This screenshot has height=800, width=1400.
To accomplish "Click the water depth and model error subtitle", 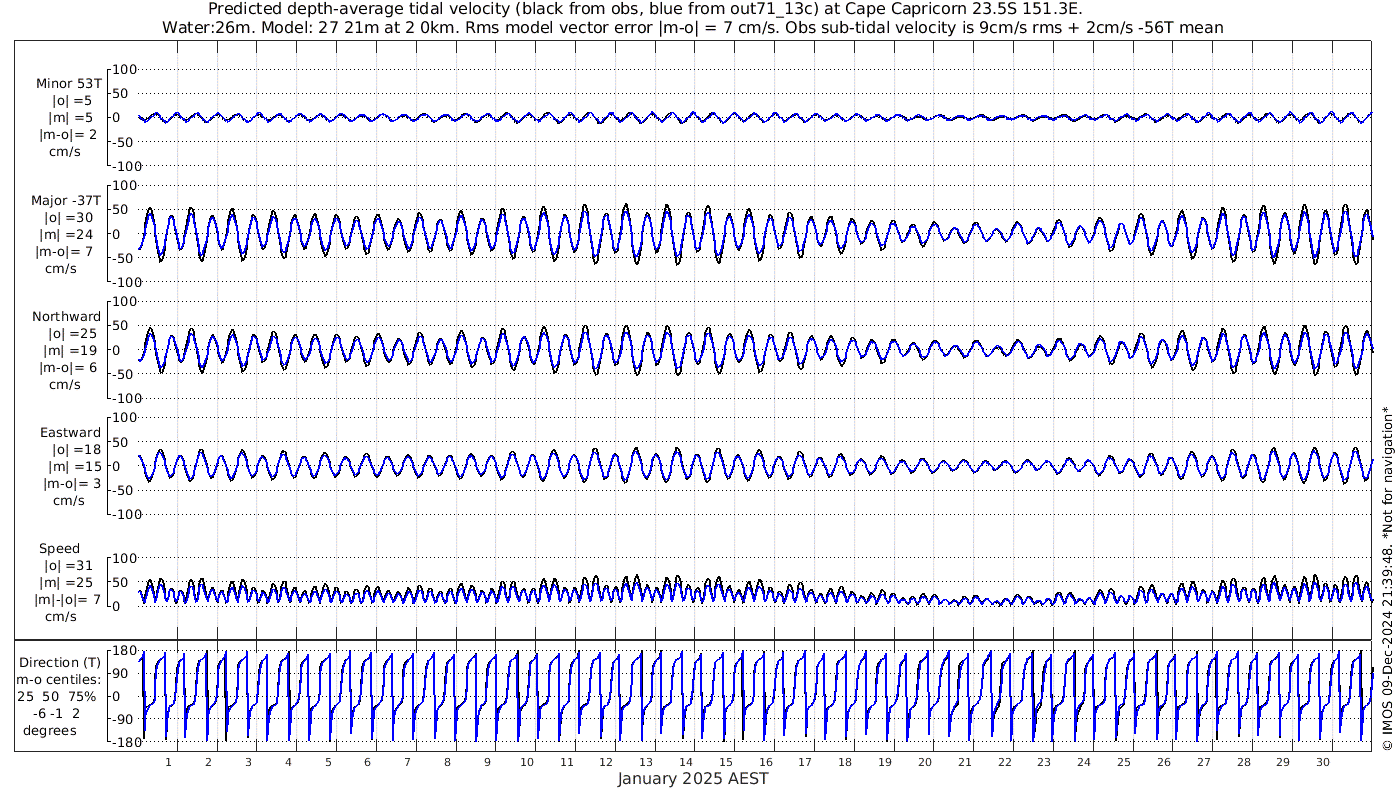I will 692,27.
